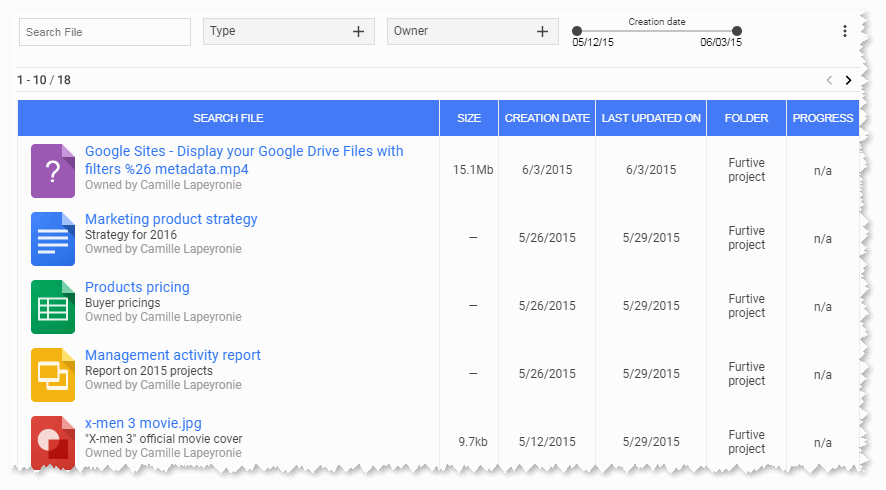Image resolution: width=886 pixels, height=490 pixels.
Task: Go to next page of results
Action: [x=848, y=80]
